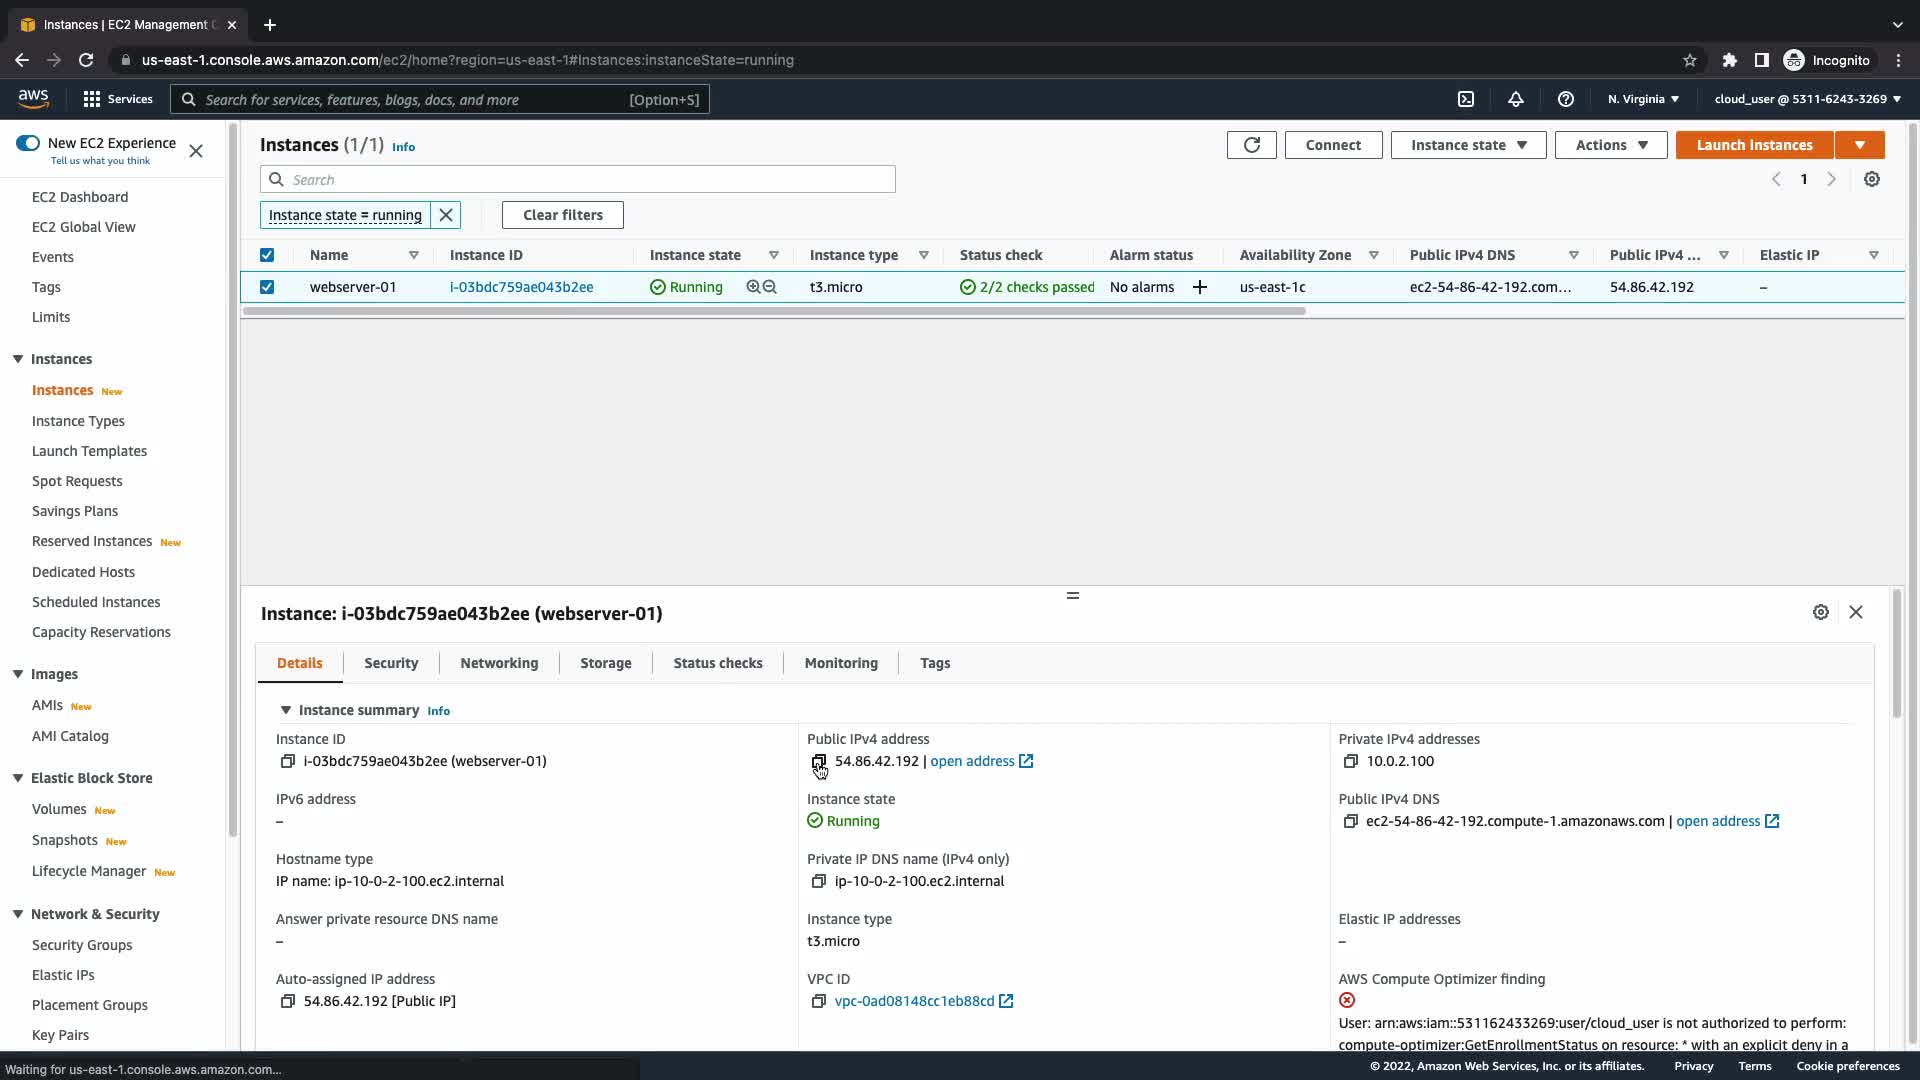Open AWS CloudShell icon in top bar

1466,99
